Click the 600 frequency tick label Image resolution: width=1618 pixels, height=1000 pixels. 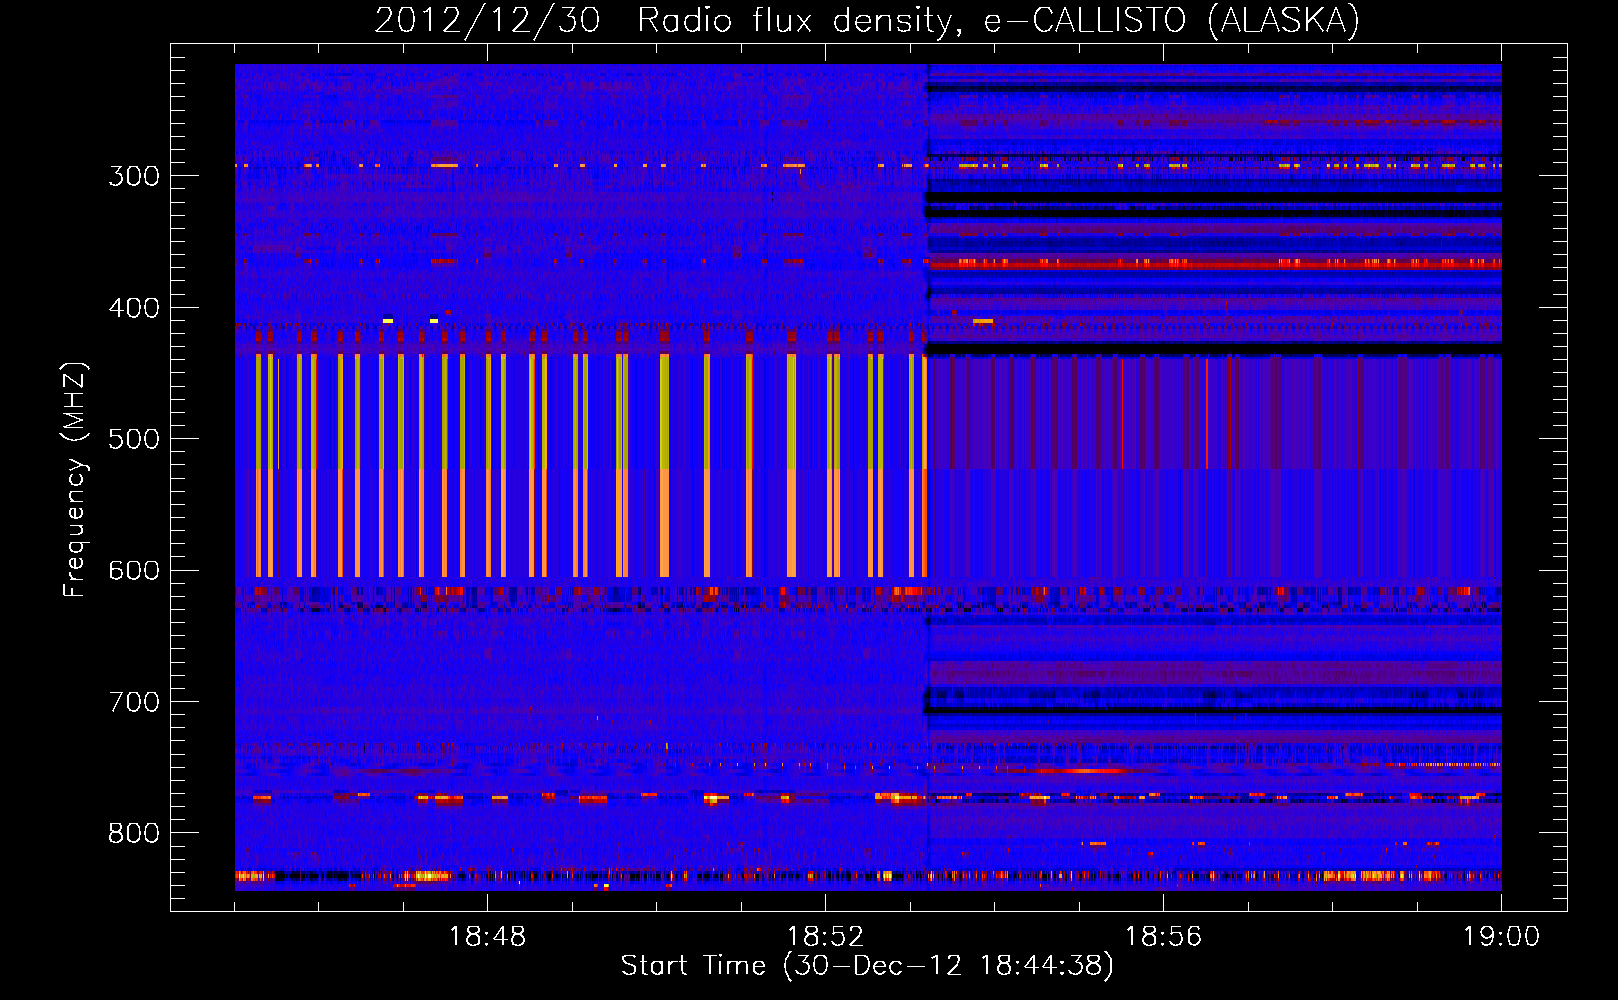[x=134, y=571]
